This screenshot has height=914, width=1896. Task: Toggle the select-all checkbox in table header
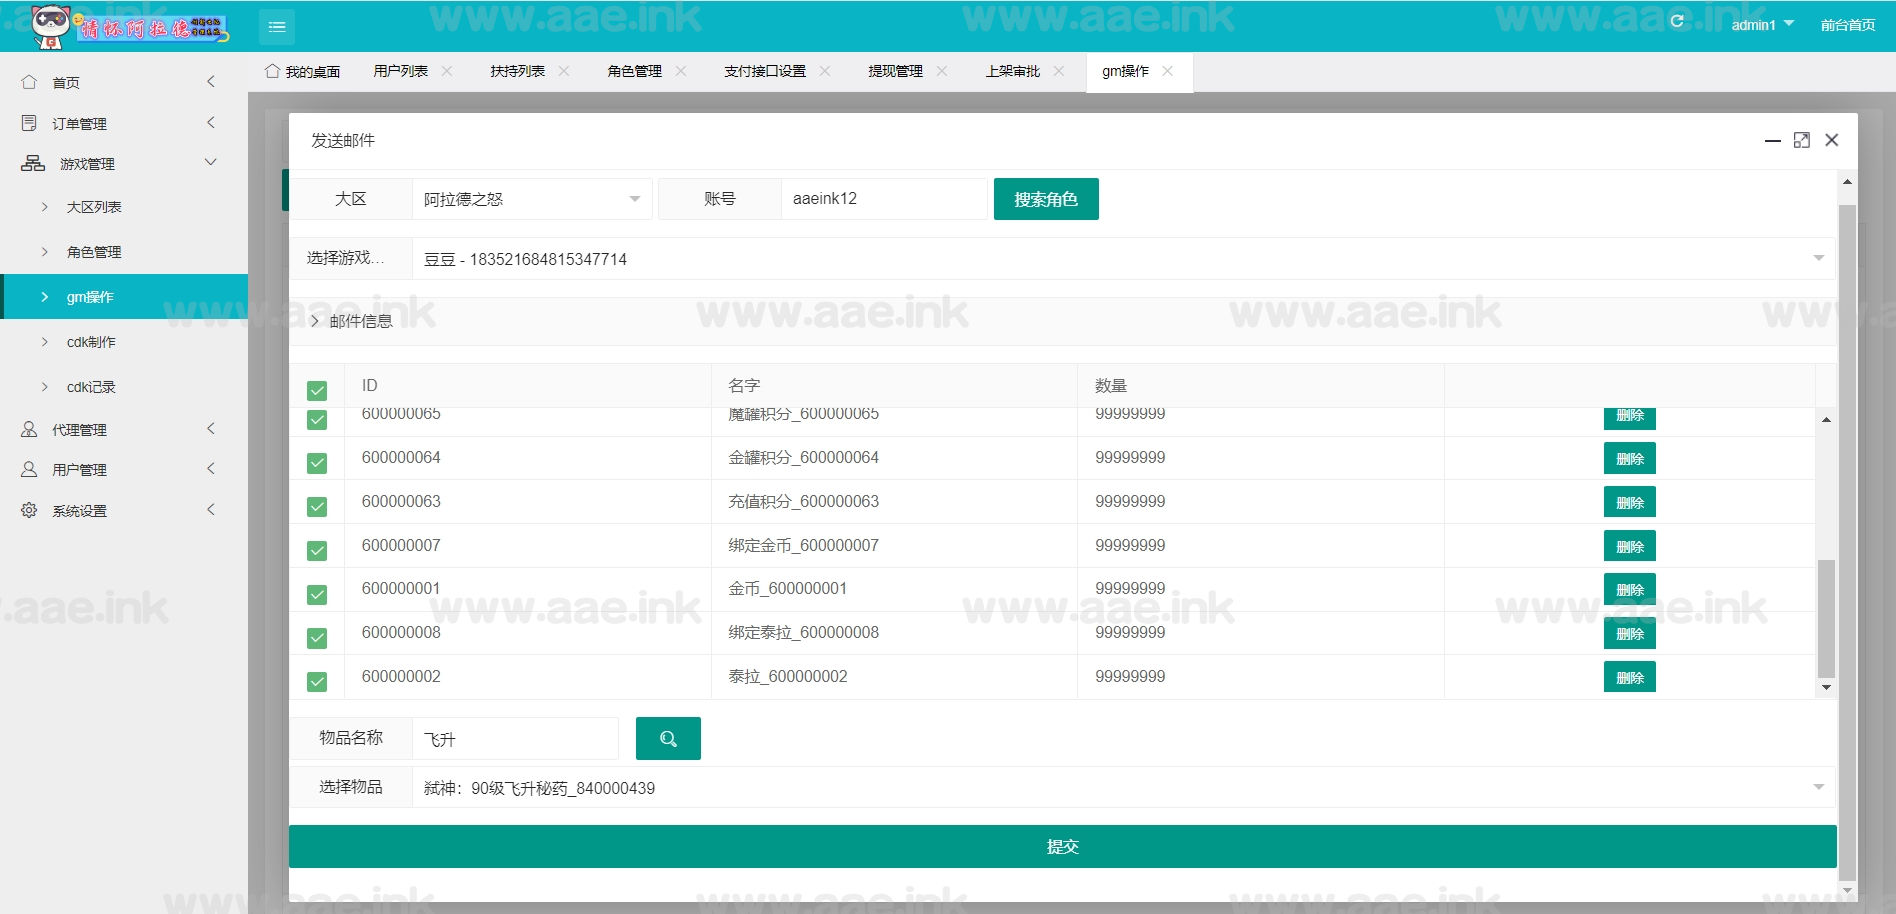click(x=317, y=391)
